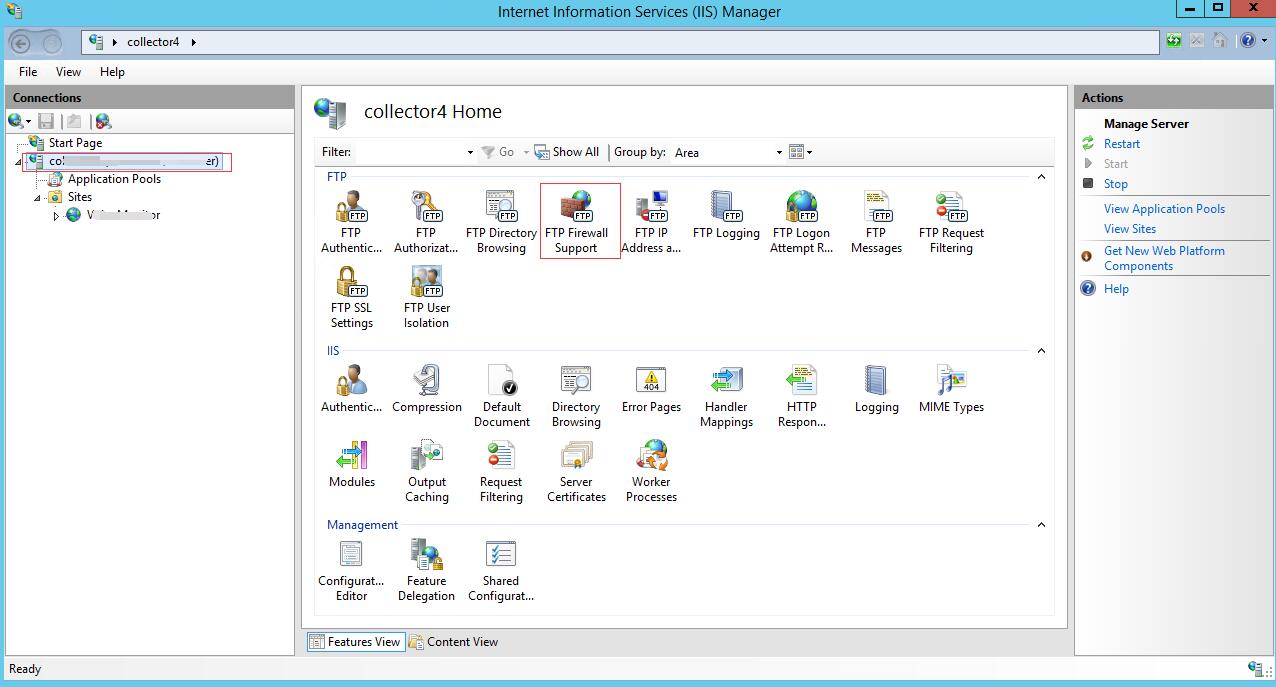Collapse the IIS group section
This screenshot has width=1276, height=687.
(x=1041, y=351)
